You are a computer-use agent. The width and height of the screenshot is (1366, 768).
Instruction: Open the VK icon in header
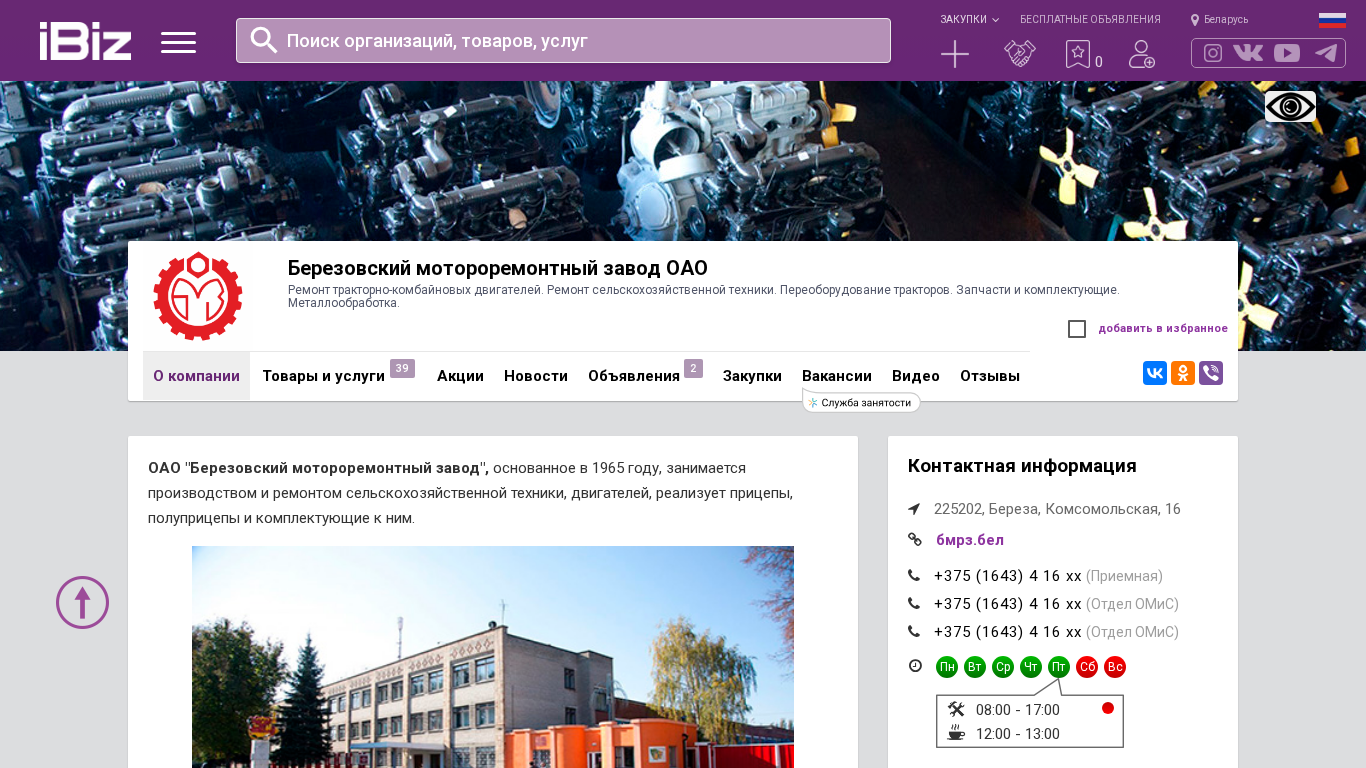[1248, 53]
